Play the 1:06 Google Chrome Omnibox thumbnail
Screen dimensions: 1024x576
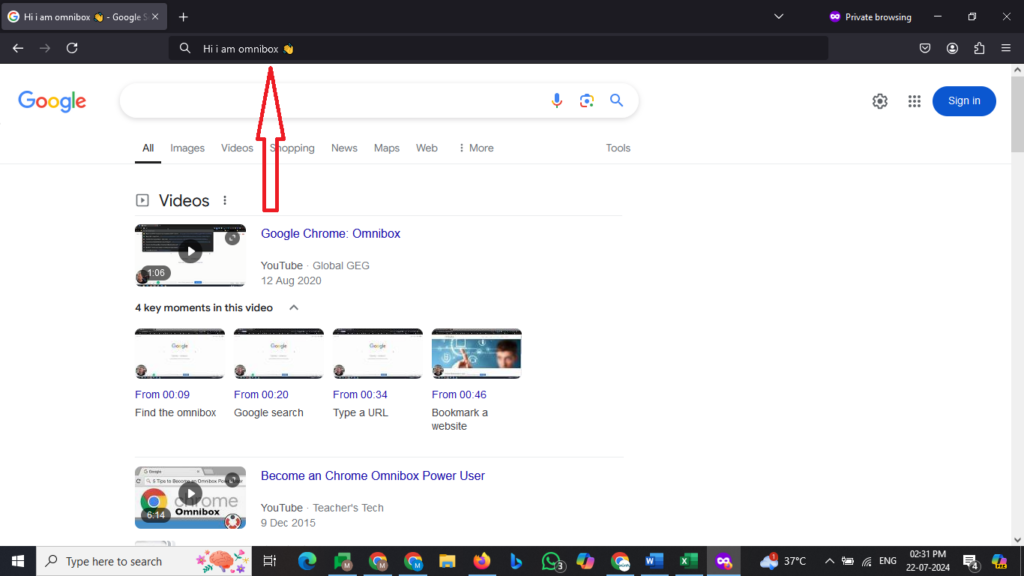click(190, 255)
